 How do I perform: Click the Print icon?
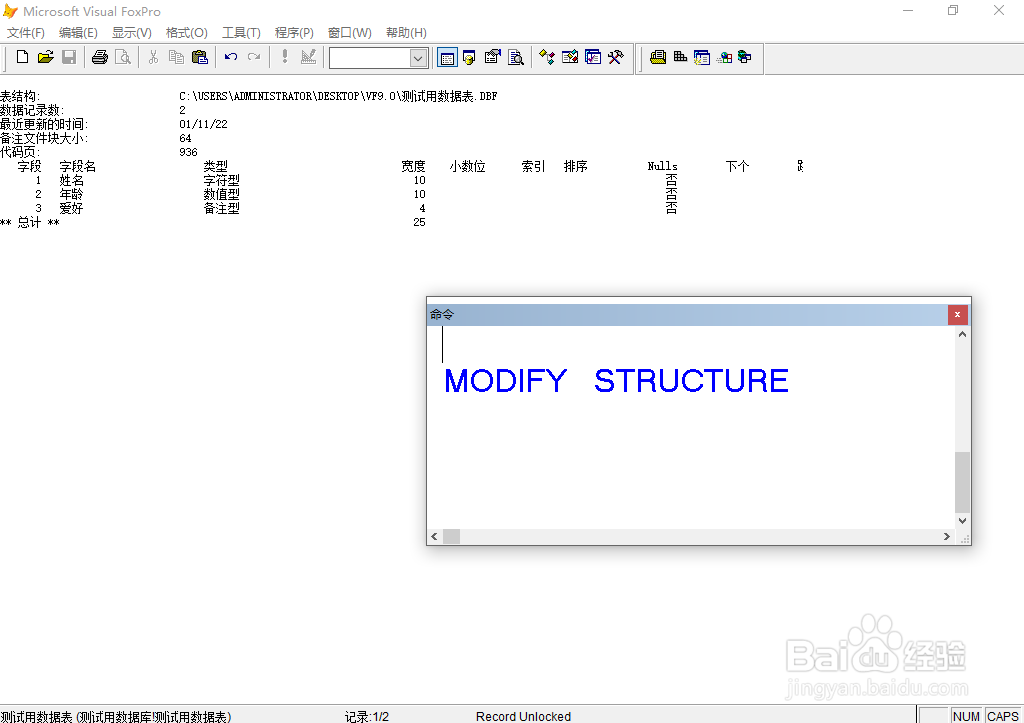click(100, 57)
